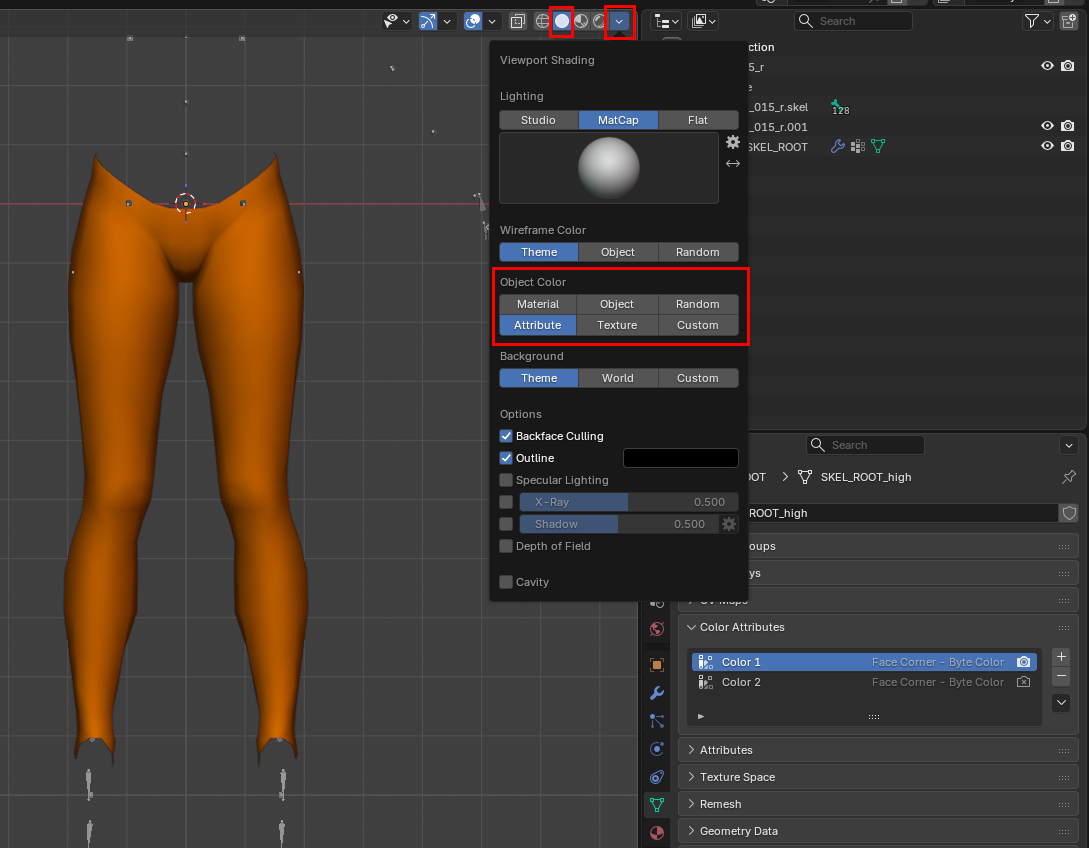1089x848 pixels.
Task: Switch viewport to Material Preview shading
Action: click(x=581, y=22)
